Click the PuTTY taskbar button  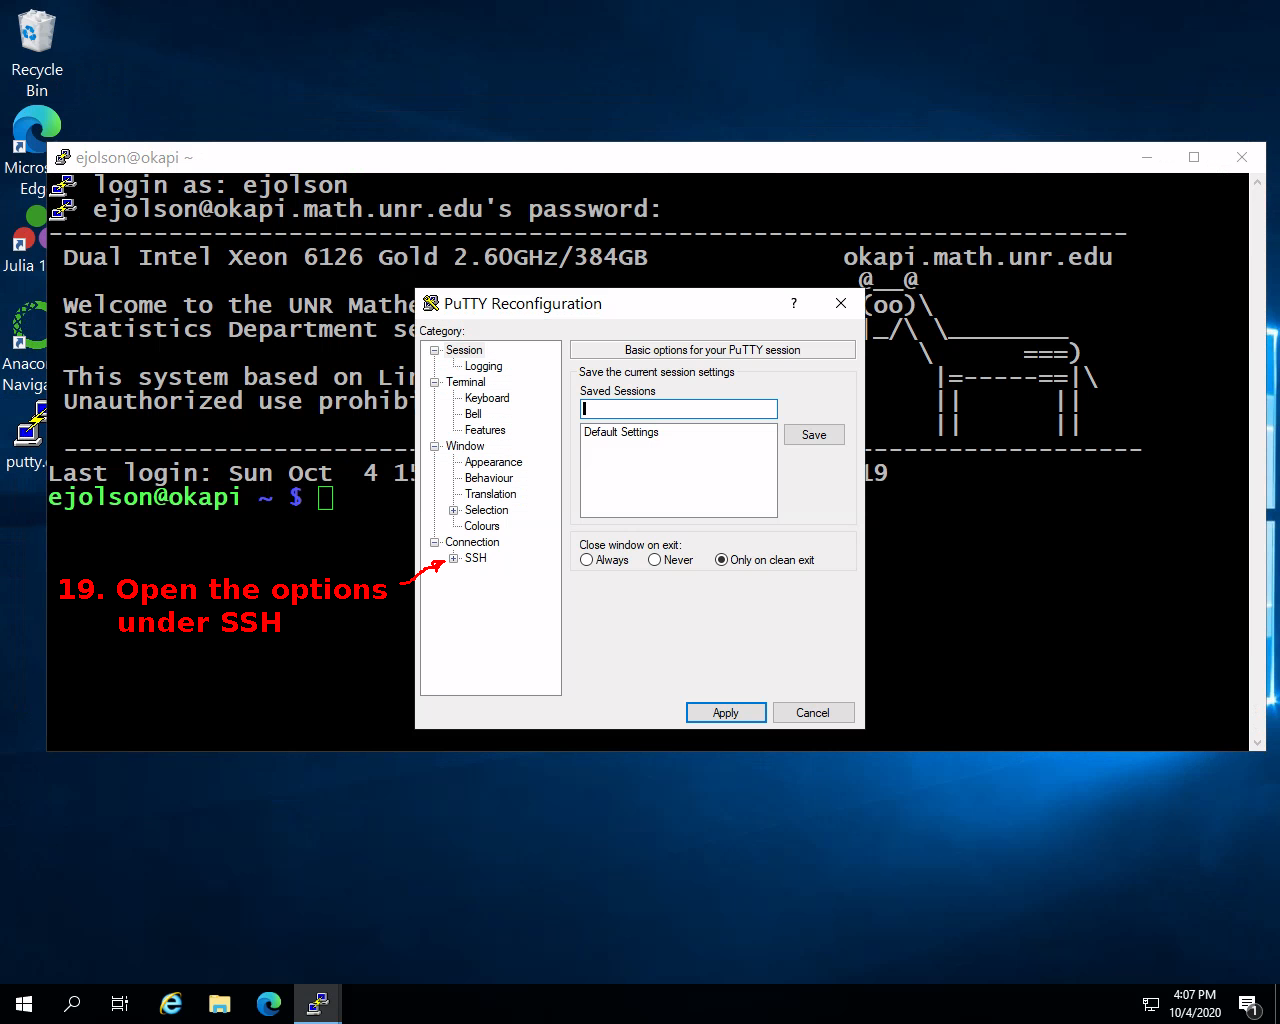click(318, 1004)
